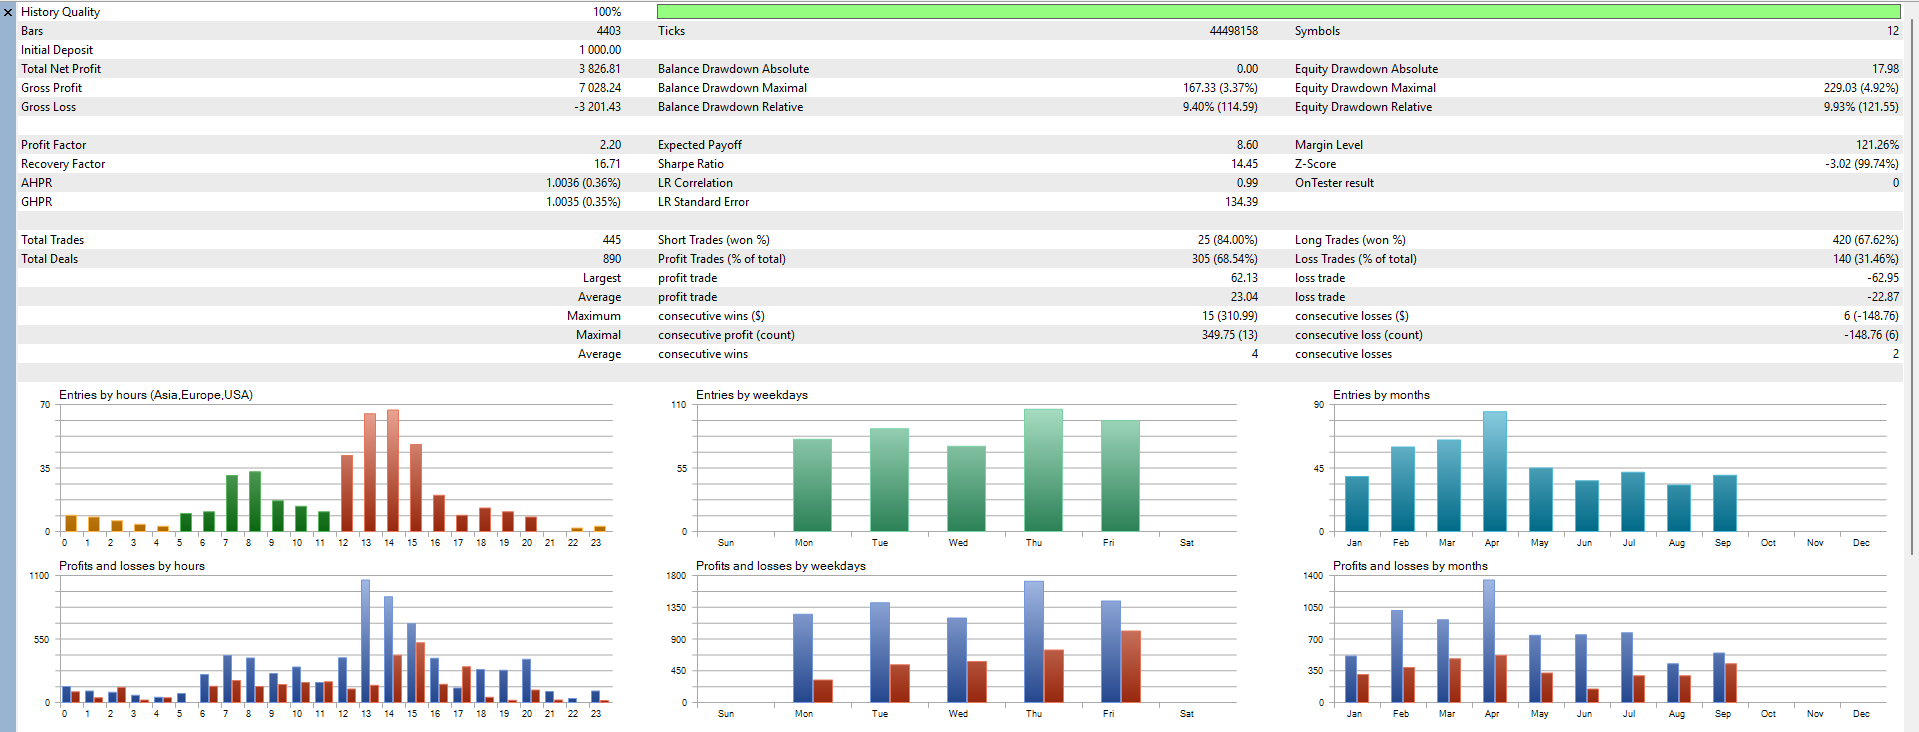Screen dimensions: 1919x732
Task: Select the Z-Score label
Action: coord(1315,164)
